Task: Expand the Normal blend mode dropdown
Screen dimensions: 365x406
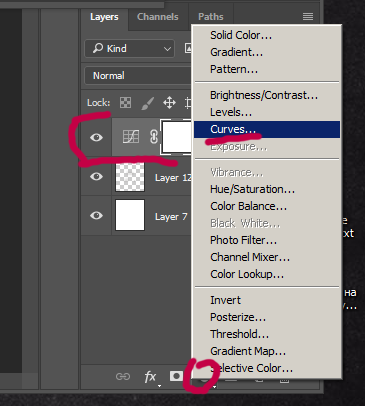Action: [x=138, y=76]
